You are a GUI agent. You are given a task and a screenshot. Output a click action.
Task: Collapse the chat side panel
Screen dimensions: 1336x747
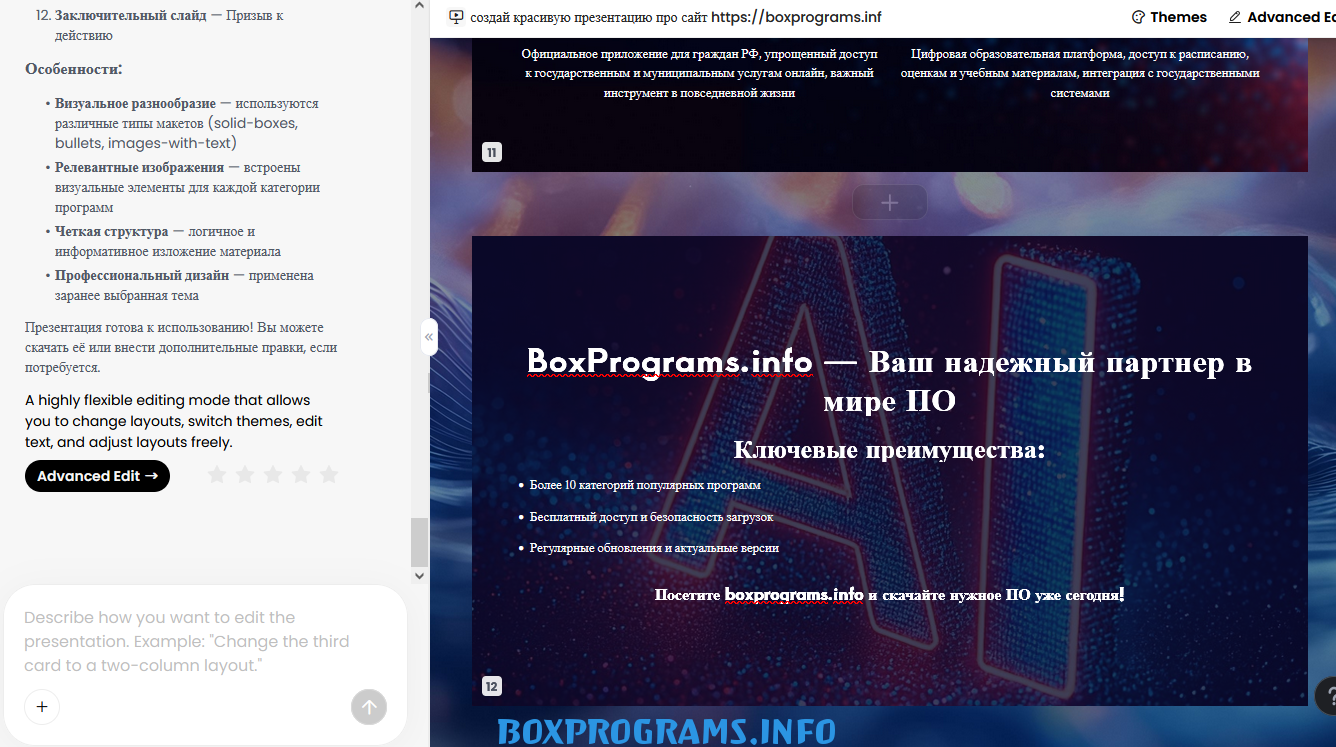(429, 337)
